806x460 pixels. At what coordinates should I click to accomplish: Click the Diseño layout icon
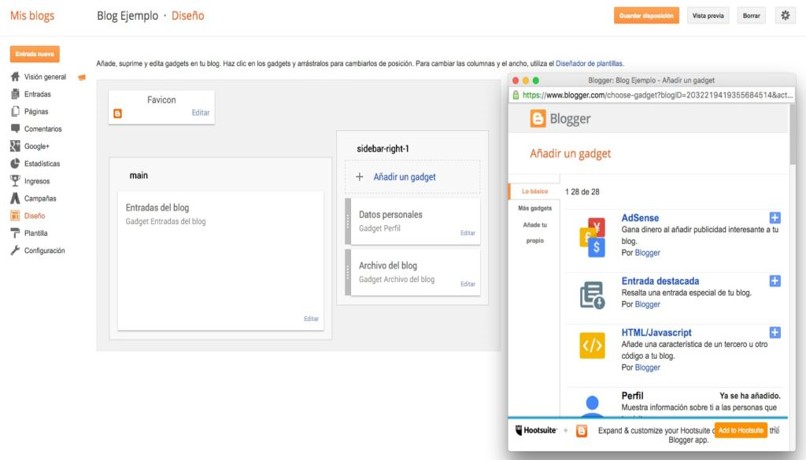[15, 216]
